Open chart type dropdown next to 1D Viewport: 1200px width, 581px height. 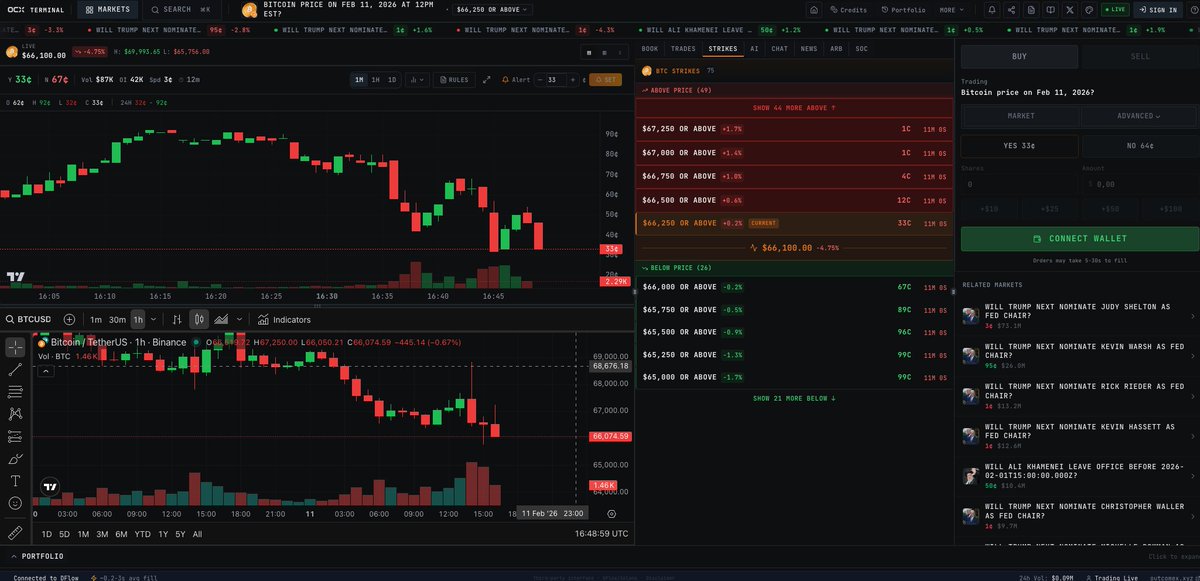(417, 80)
